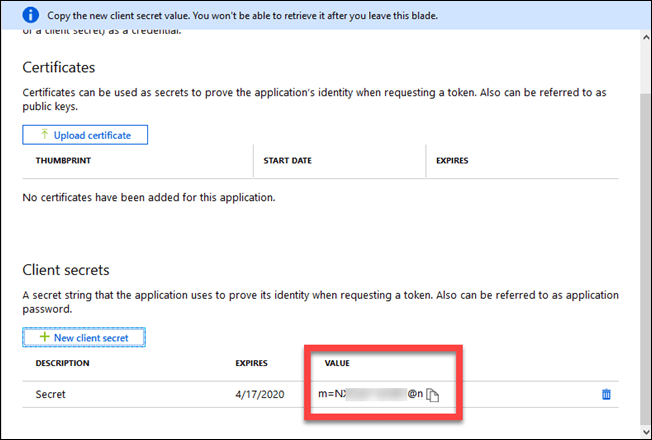Viewport: 652px width, 440px height.
Task: Click EXPIRES header in the client secrets table
Action: pos(250,364)
